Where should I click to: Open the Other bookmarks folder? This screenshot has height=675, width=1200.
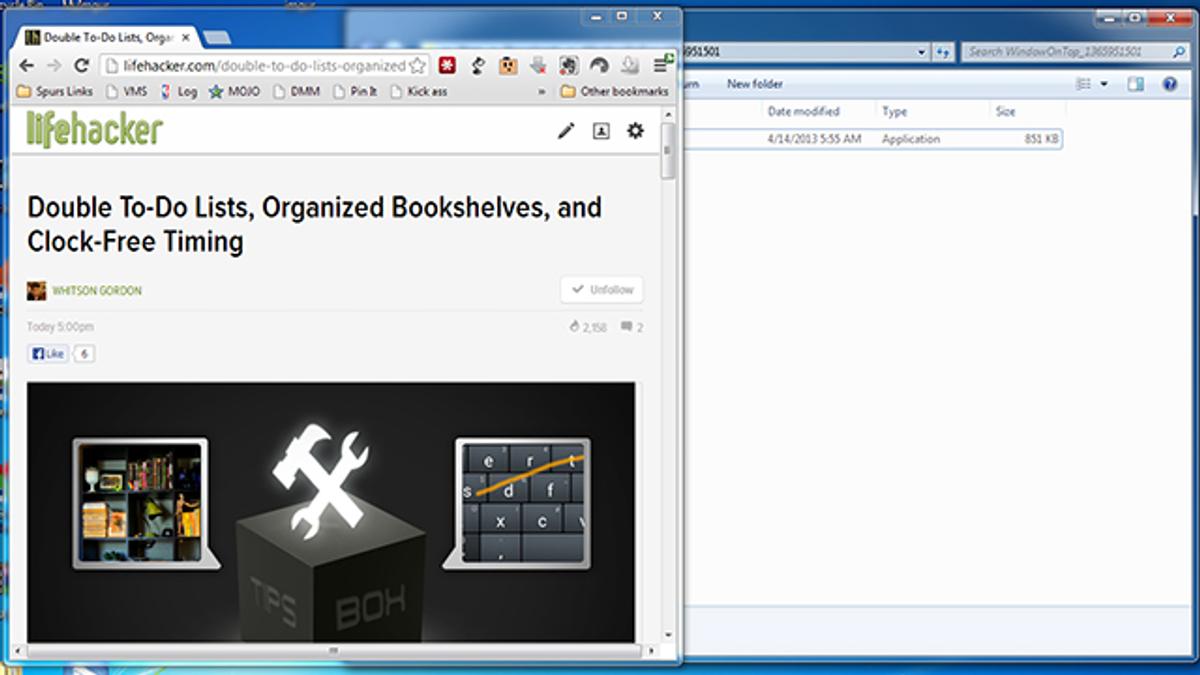point(614,92)
